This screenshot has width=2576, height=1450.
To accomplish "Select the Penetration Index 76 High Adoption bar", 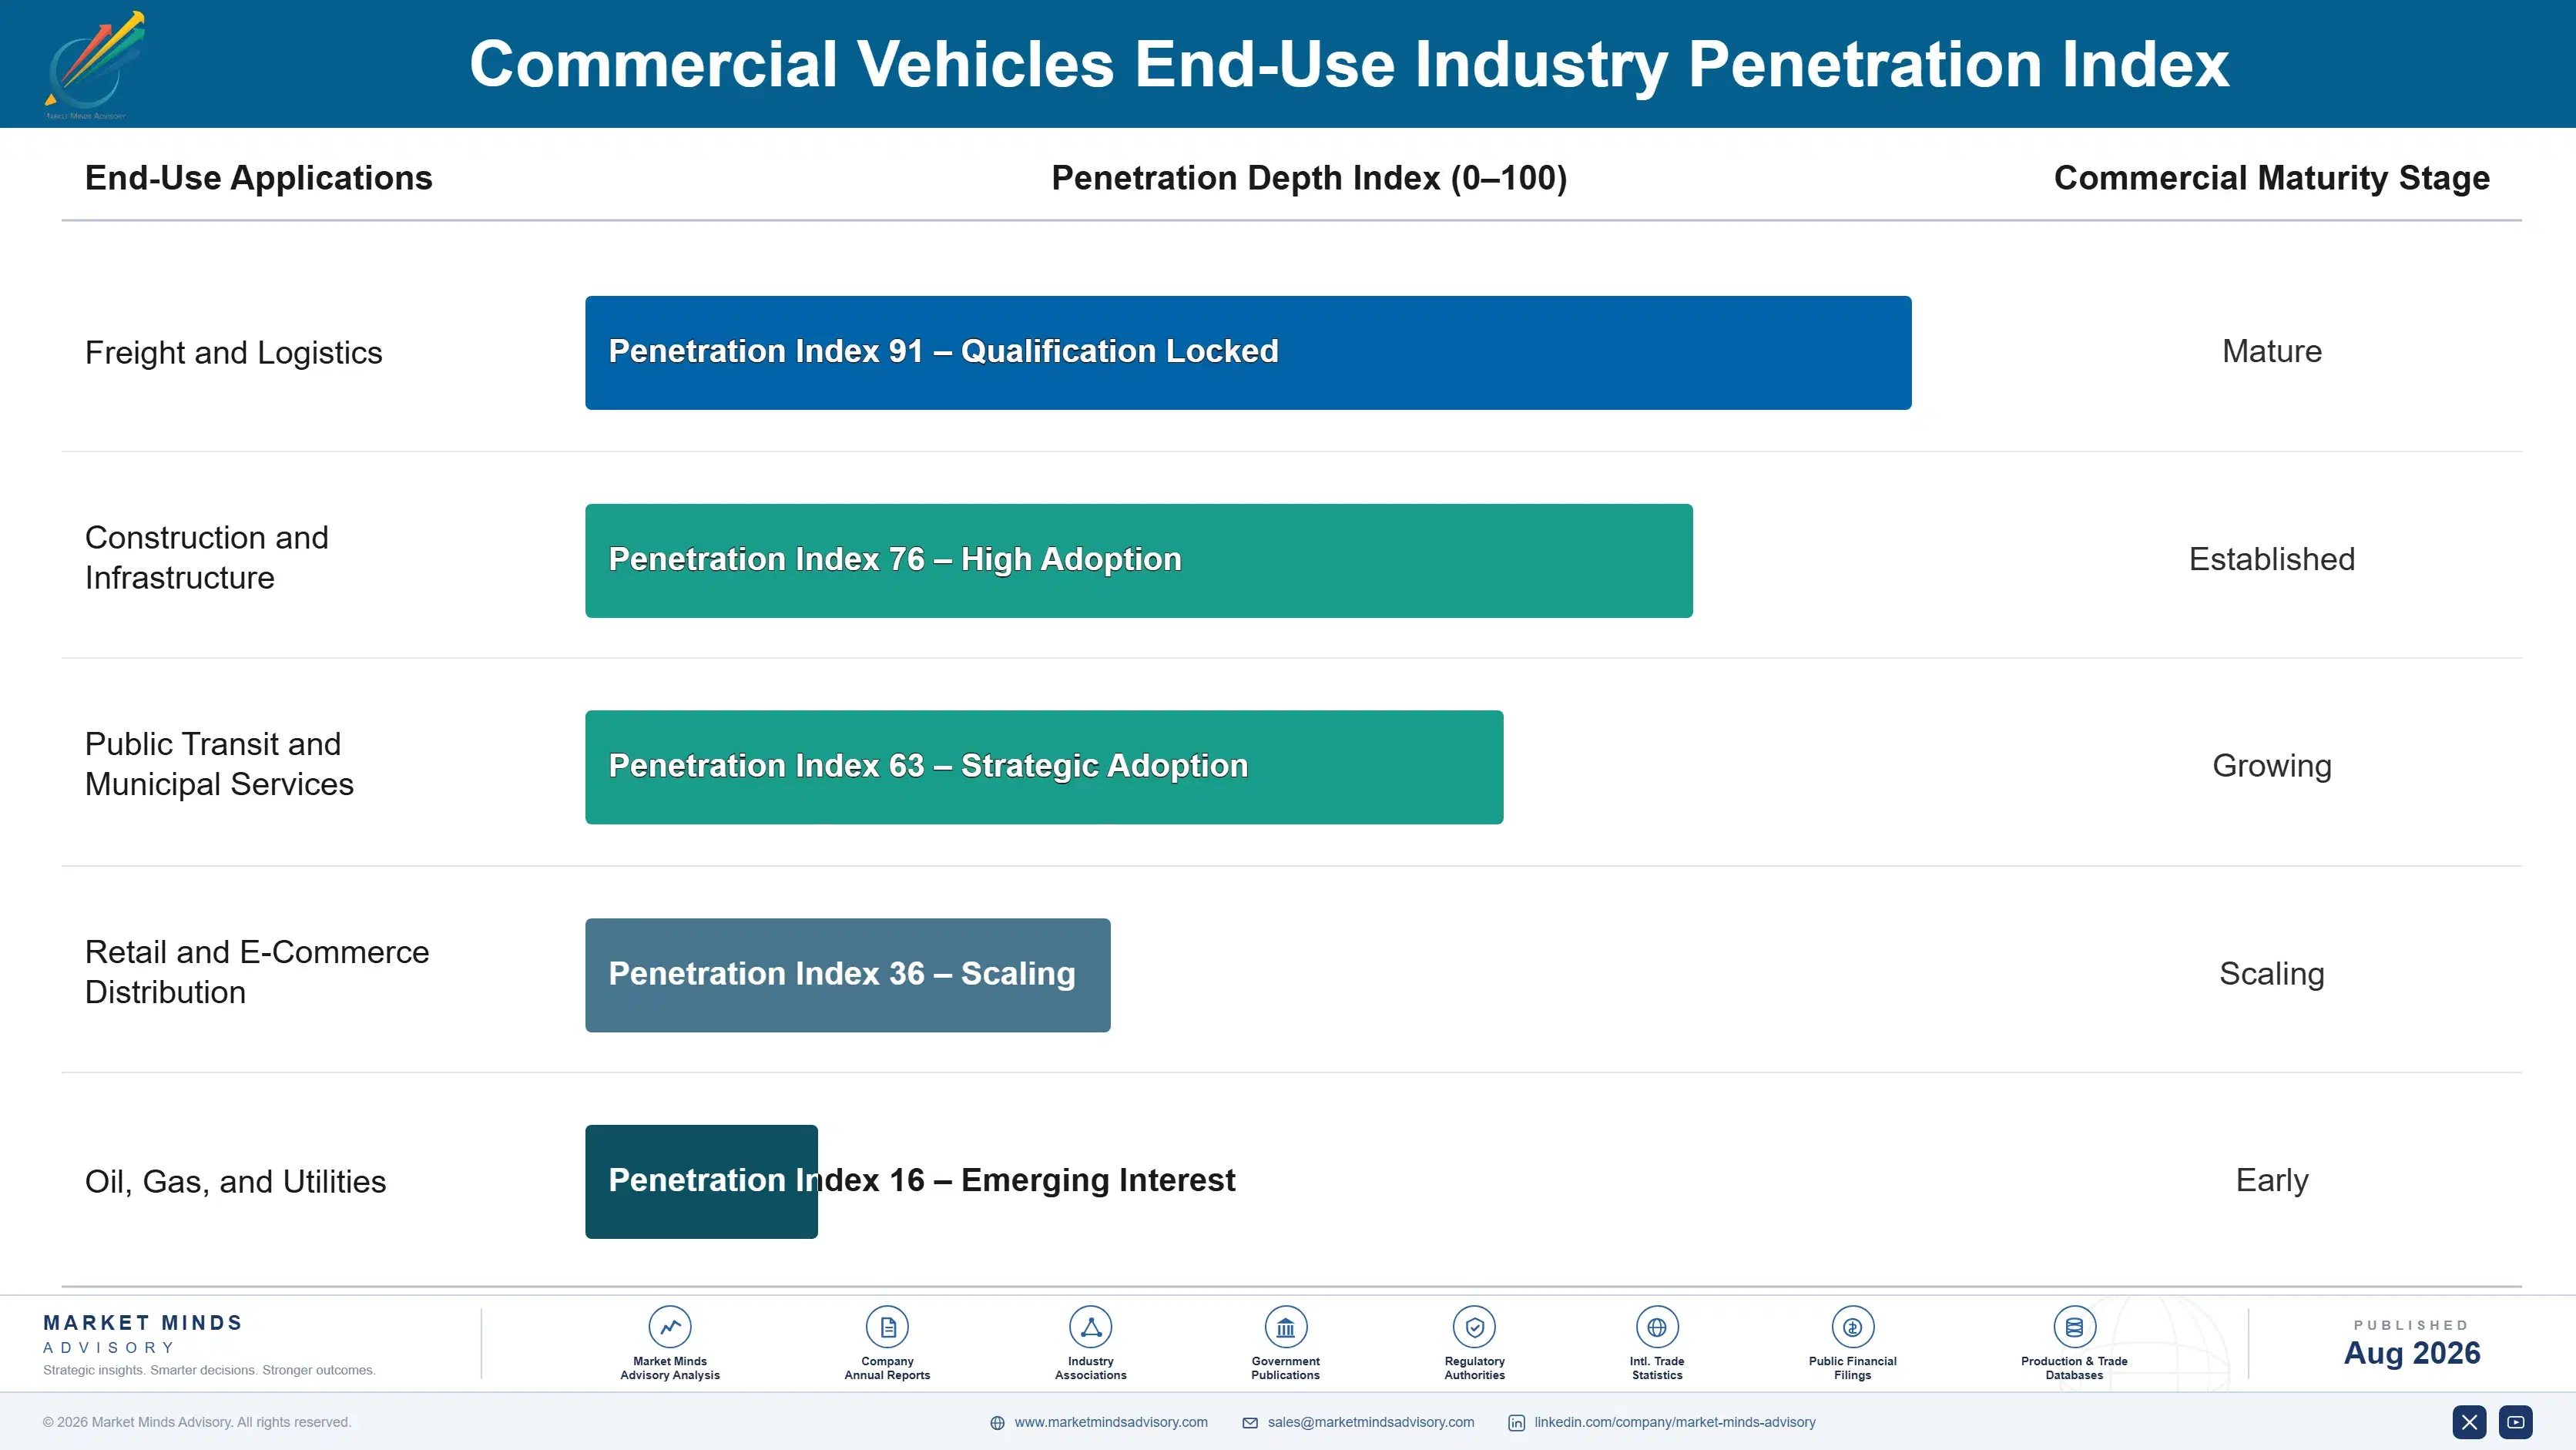I will [x=1139, y=560].
